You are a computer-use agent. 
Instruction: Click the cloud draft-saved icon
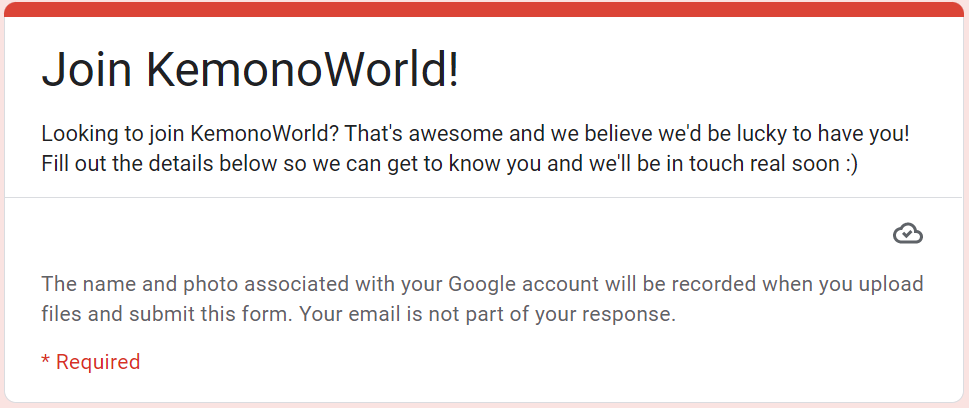point(907,234)
